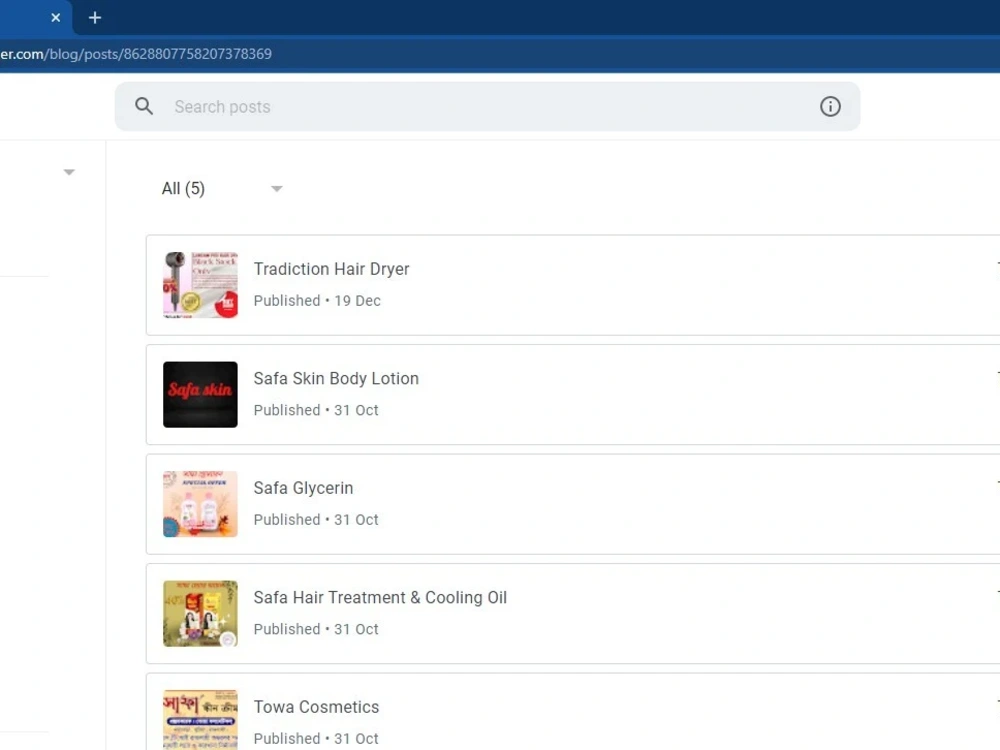Click the Safa Glycerin thumbnail
The width and height of the screenshot is (1000, 750).
(x=200, y=504)
